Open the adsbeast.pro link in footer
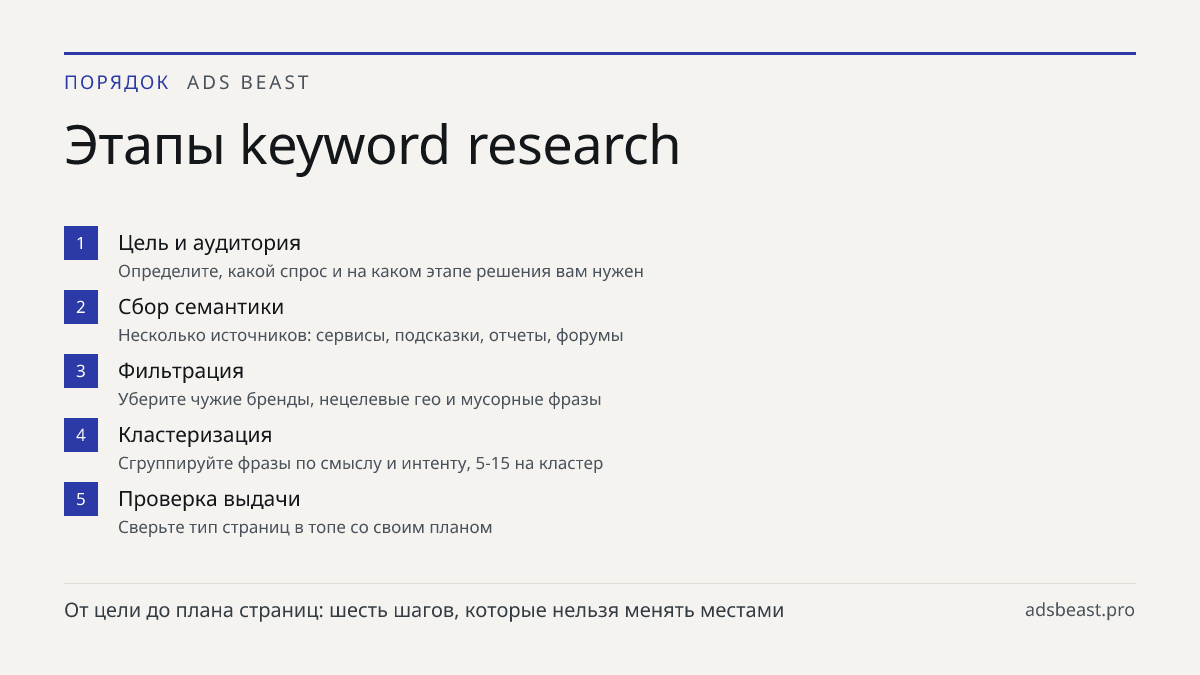The image size is (1200, 675). pyautogui.click(x=1080, y=610)
